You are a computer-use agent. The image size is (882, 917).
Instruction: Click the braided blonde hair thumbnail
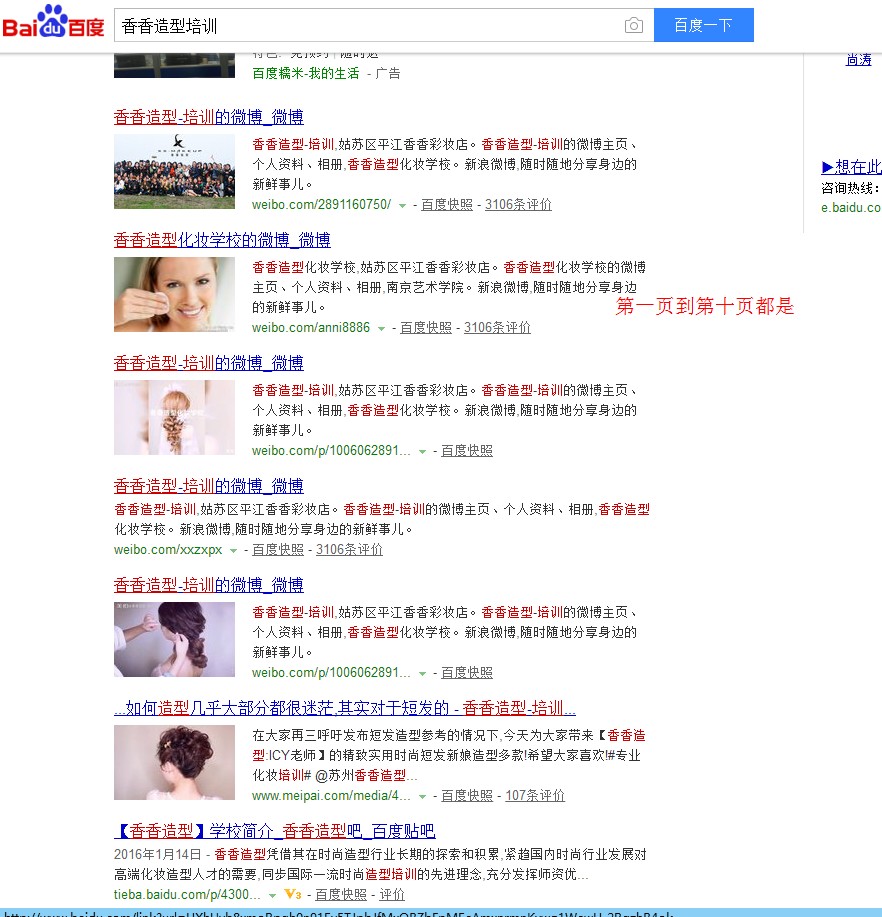point(174,418)
